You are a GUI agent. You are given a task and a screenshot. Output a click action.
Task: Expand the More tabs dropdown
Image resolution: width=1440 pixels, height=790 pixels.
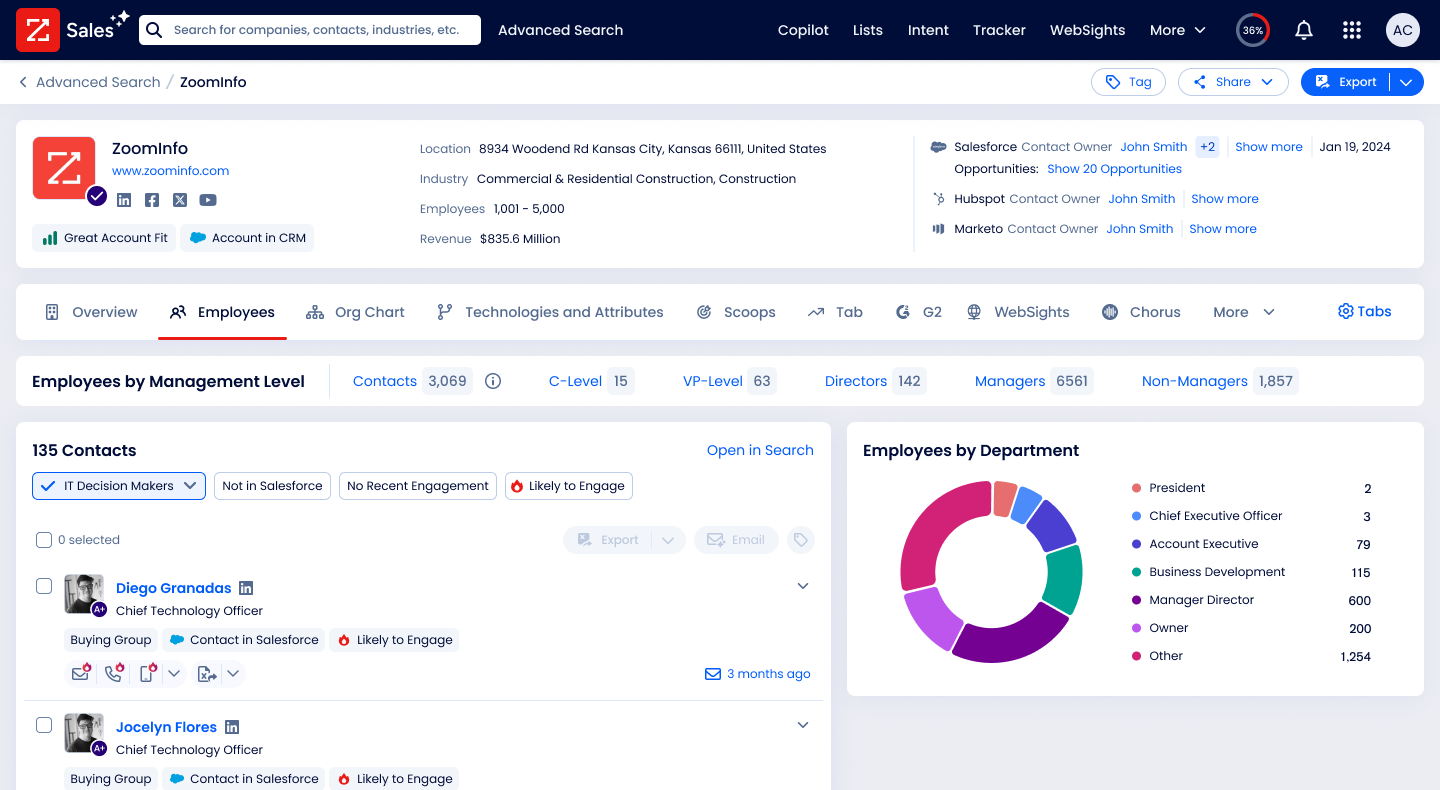coord(1244,312)
